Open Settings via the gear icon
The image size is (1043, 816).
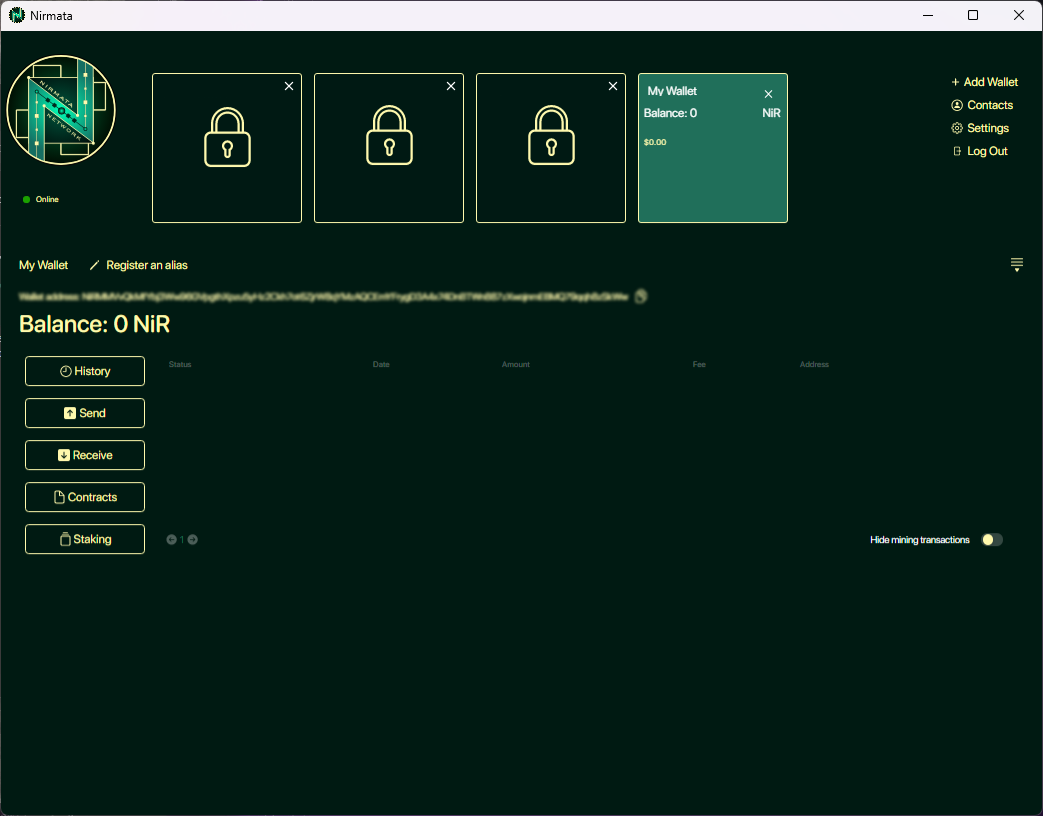coord(957,128)
